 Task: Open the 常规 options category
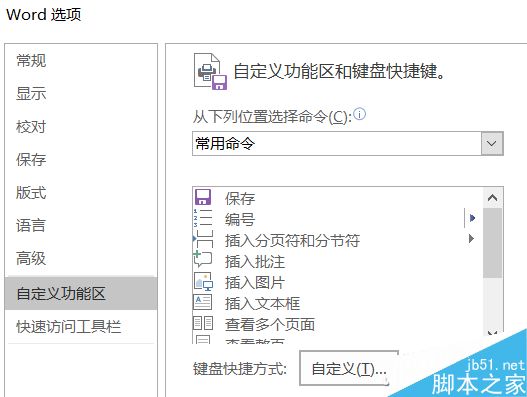click(x=31, y=61)
